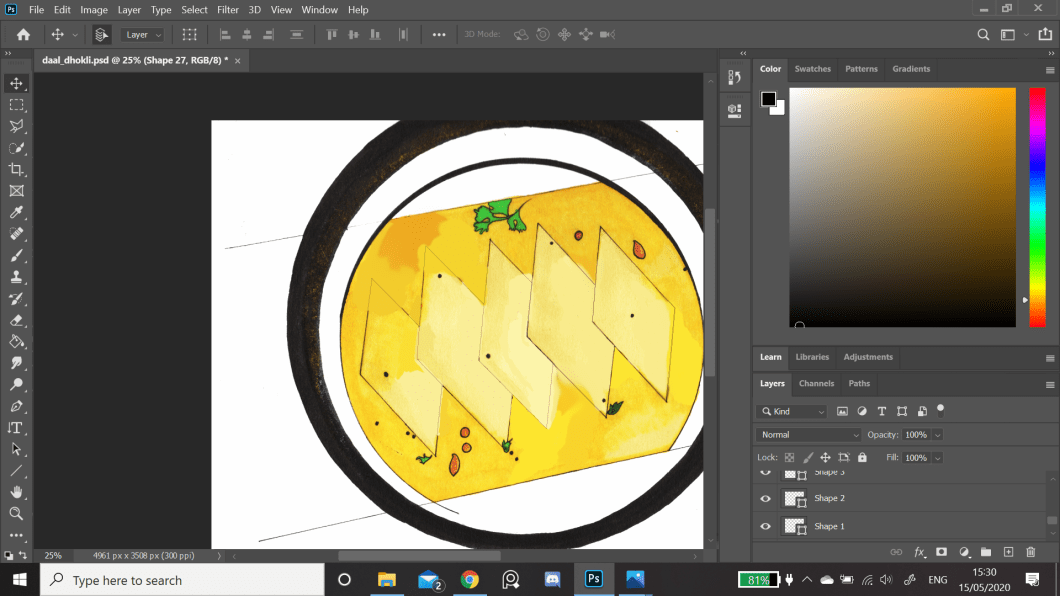Image resolution: width=1060 pixels, height=596 pixels.
Task: Toggle Auto-Select option in options bar
Action: point(102,34)
